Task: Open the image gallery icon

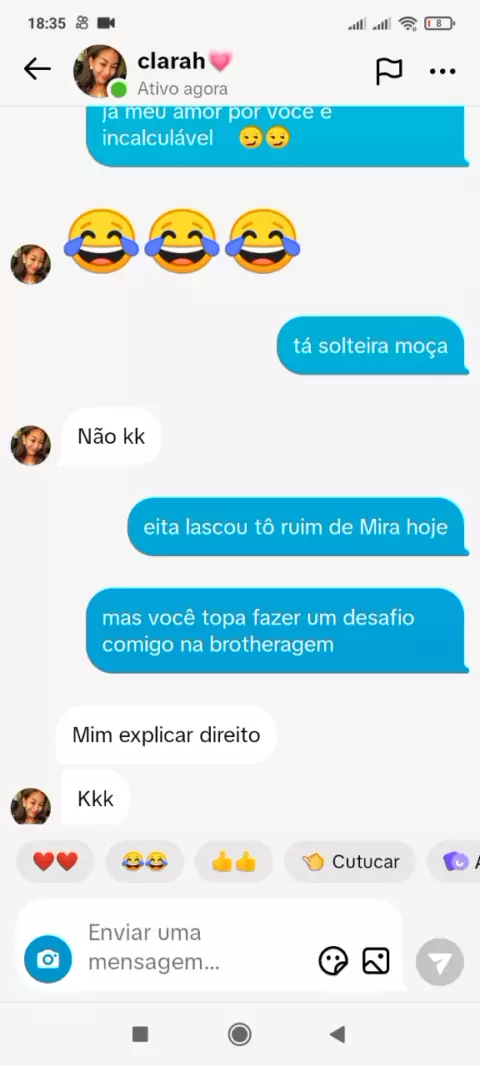Action: pos(376,961)
